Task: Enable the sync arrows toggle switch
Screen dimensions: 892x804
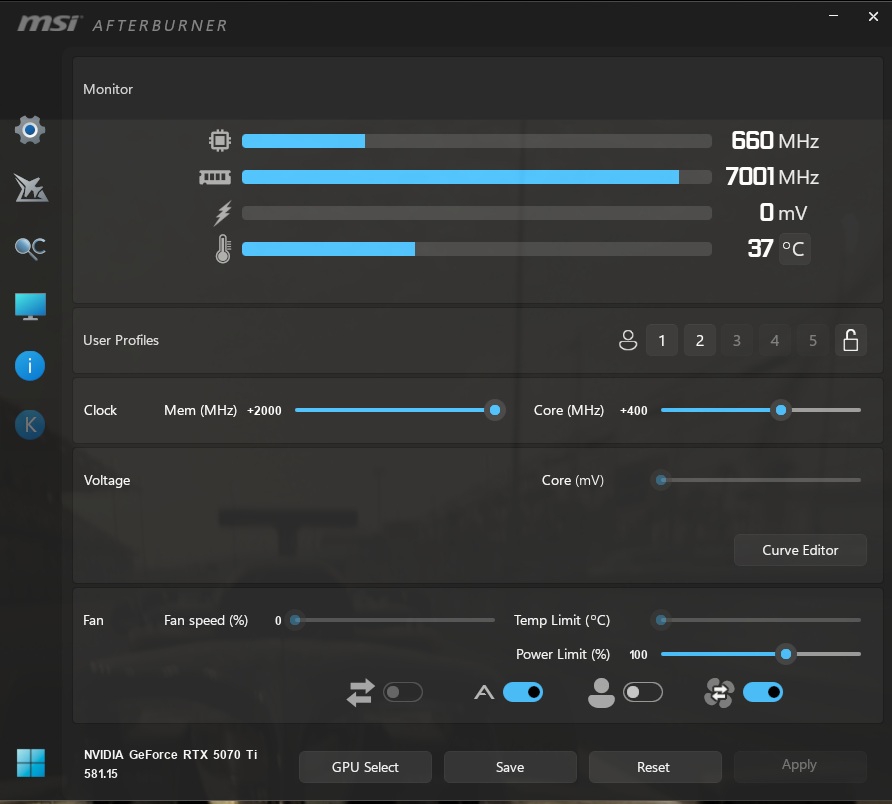Action: [403, 692]
